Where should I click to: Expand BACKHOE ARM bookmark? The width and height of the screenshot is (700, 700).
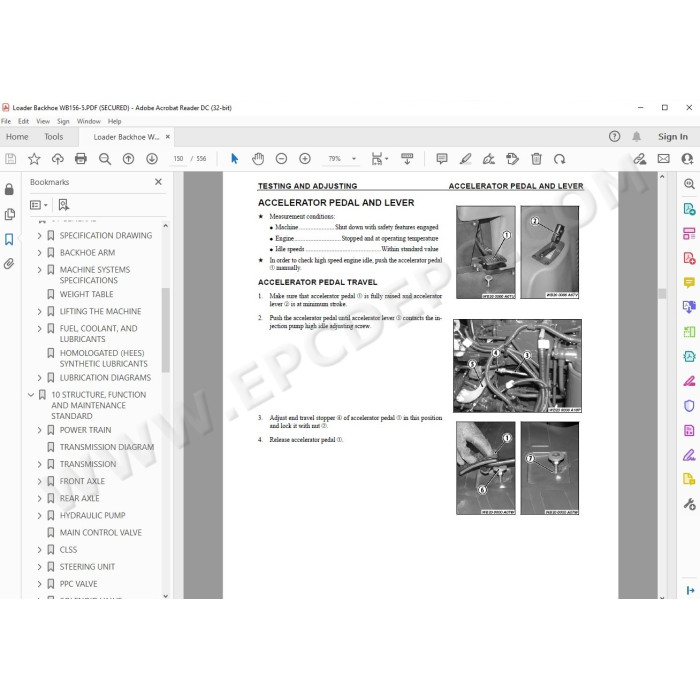39,253
